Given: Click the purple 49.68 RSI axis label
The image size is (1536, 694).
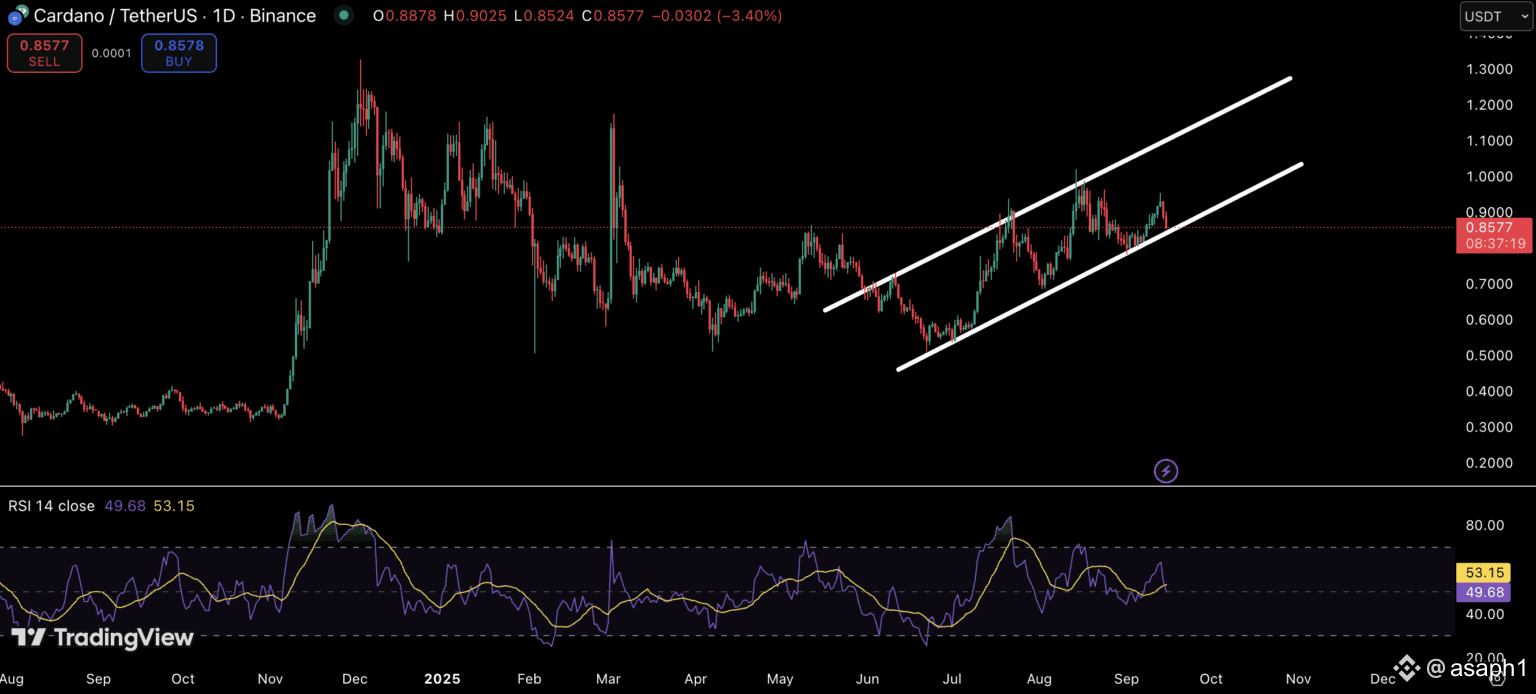Looking at the screenshot, I should (1482, 592).
